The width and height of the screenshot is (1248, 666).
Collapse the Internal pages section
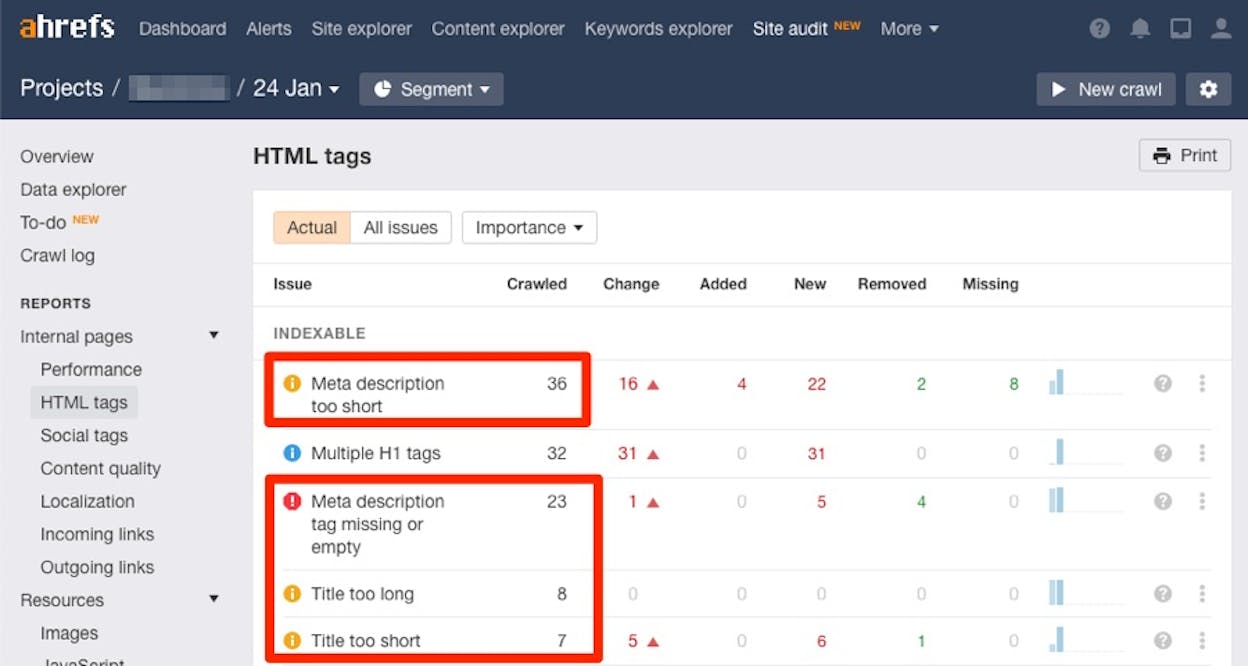[213, 336]
